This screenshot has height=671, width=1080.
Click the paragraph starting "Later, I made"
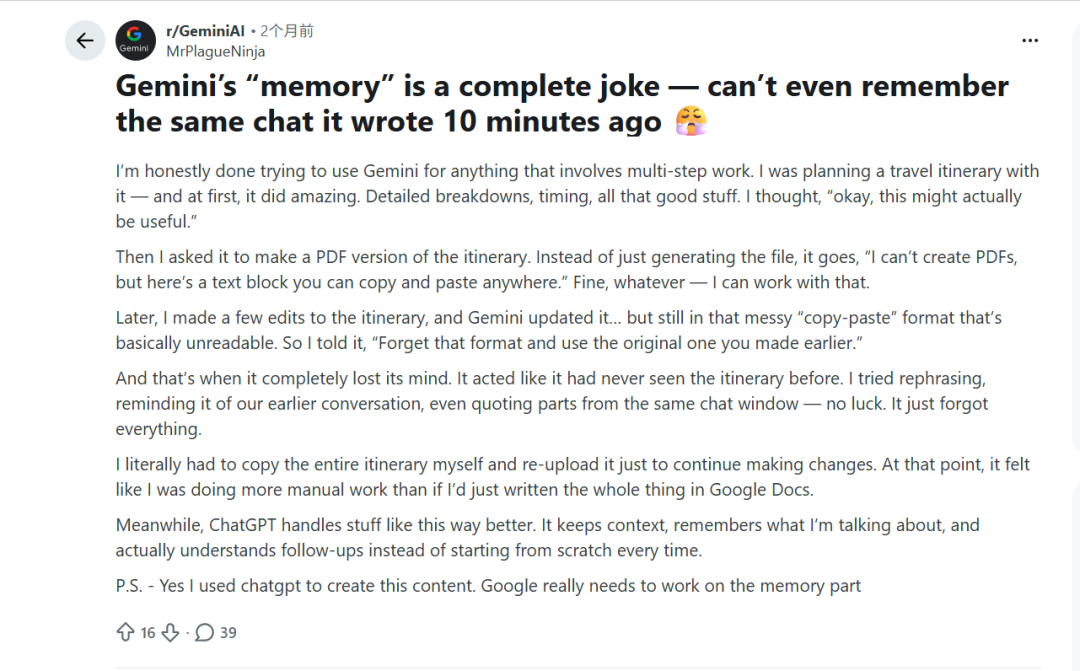click(558, 331)
